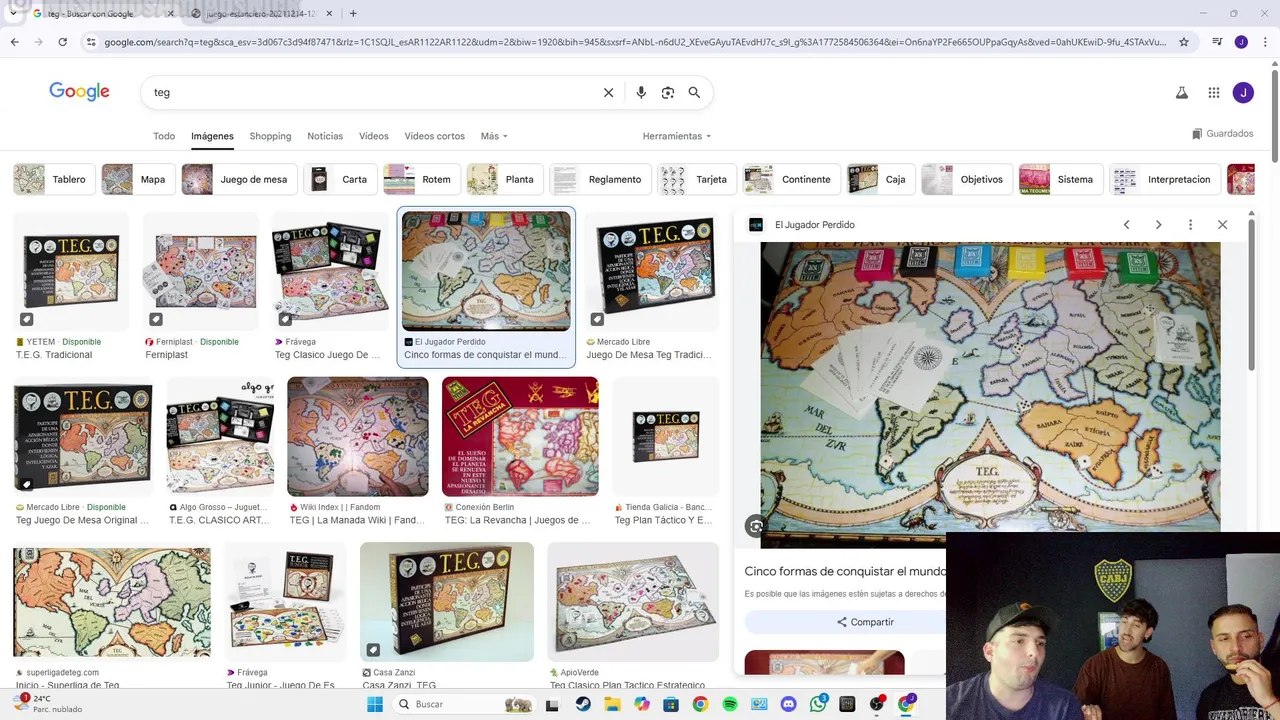1280x720 pixels.
Task: Open a new browser tab
Action: (x=353, y=13)
